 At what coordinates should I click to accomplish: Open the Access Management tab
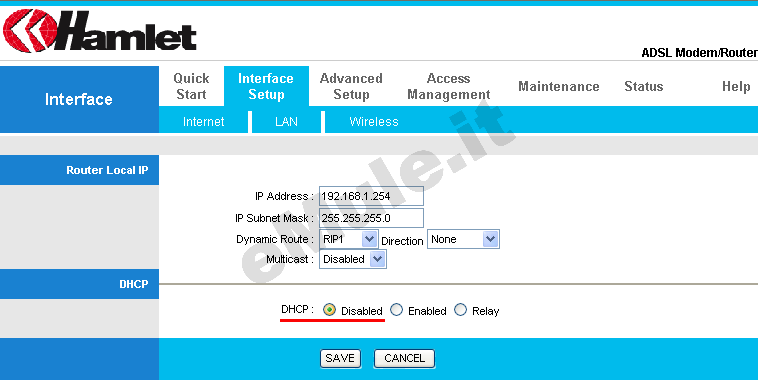449,86
